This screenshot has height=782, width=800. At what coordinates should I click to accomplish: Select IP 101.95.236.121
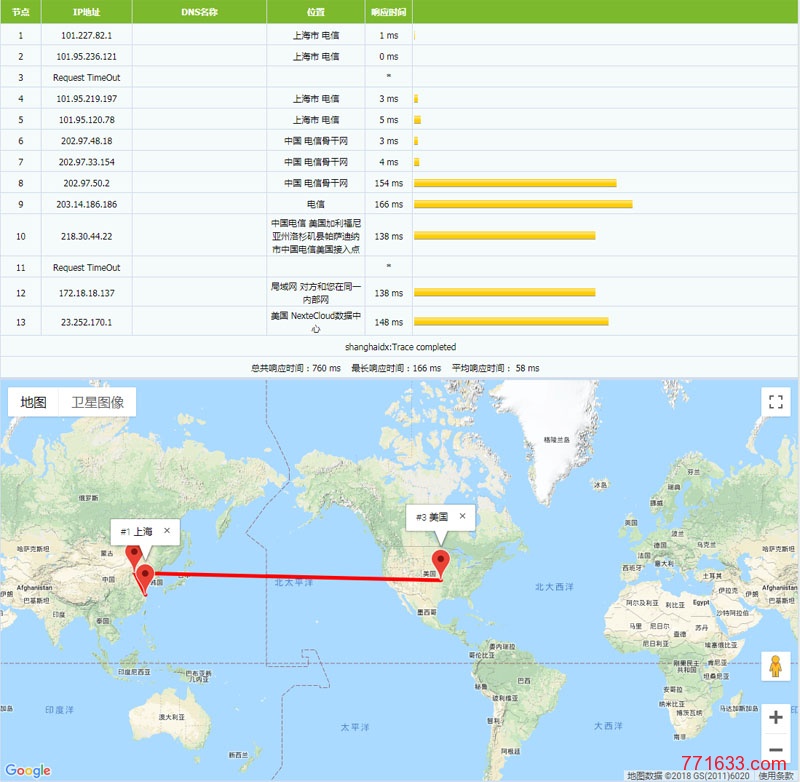(86, 57)
